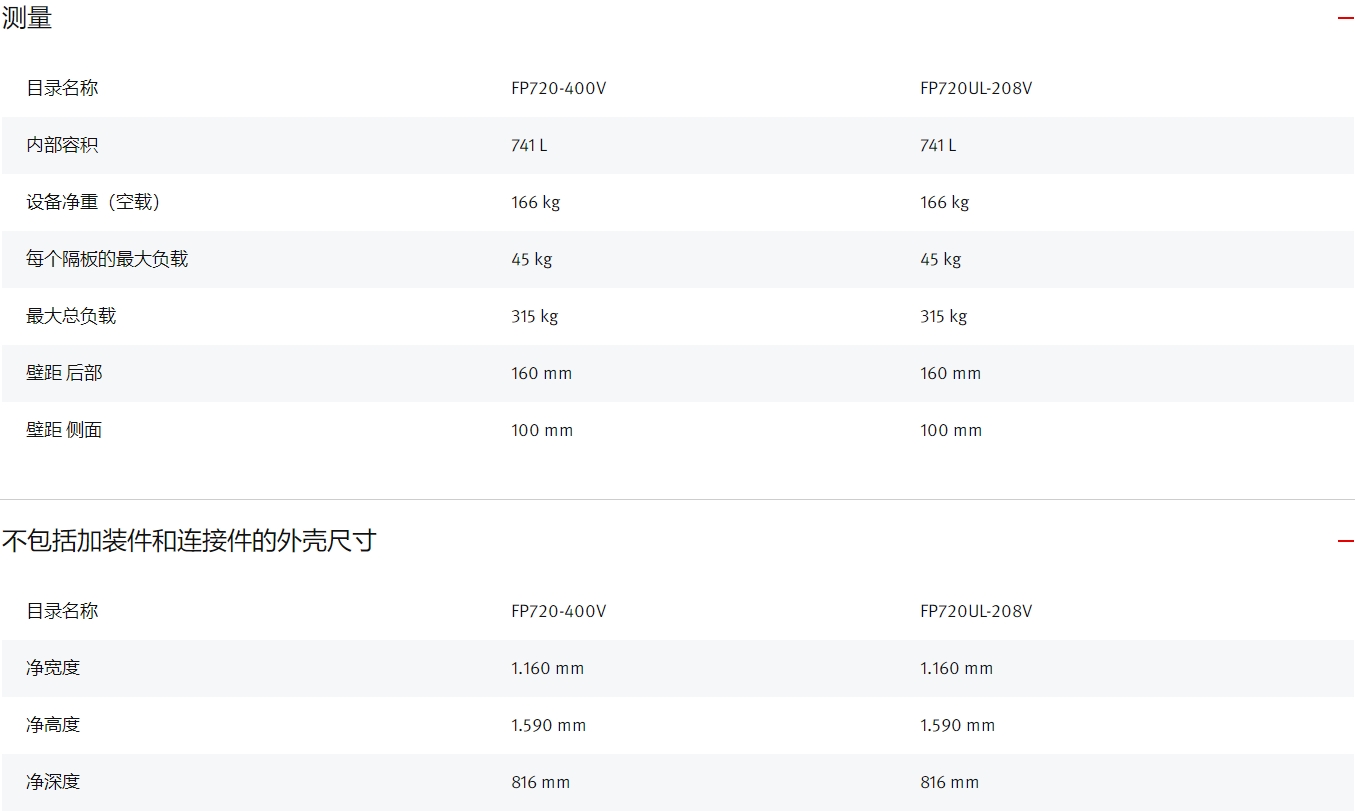1355x811 pixels.
Task: Select FP720UL-208V in the 外壳尺寸 table header
Action: (976, 611)
